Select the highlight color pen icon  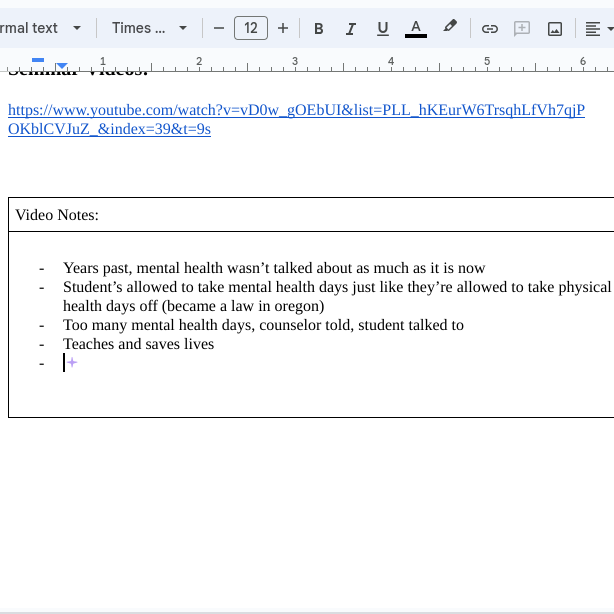coord(450,27)
